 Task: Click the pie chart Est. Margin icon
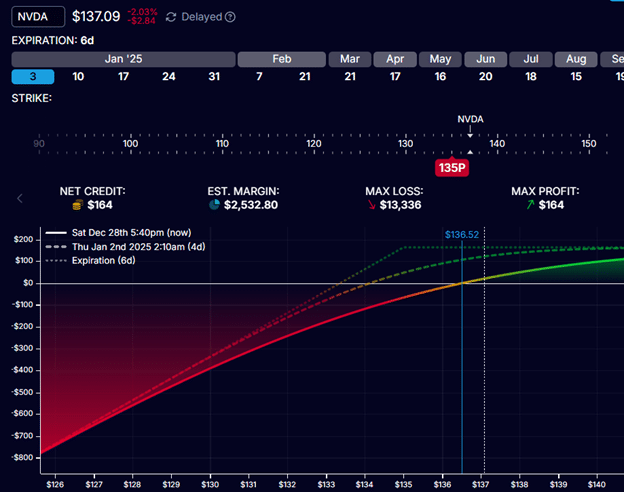coord(214,205)
